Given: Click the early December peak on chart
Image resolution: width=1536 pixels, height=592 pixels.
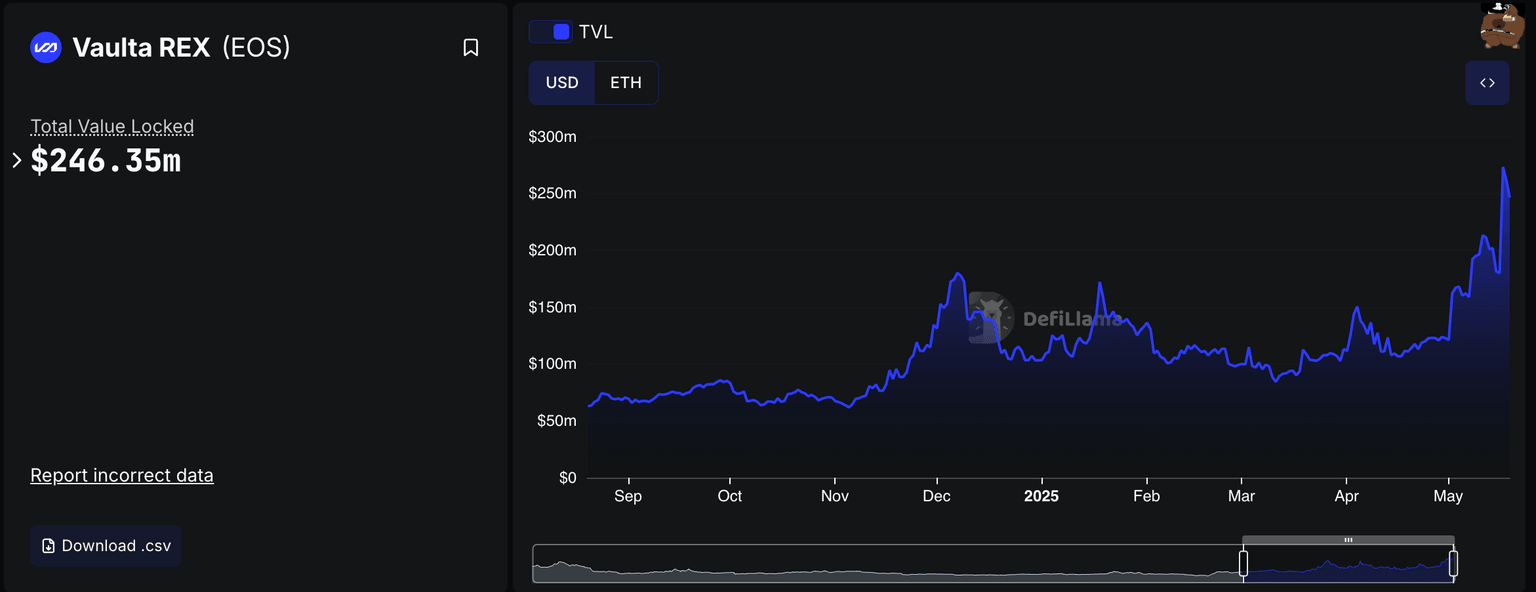Looking at the screenshot, I should tap(958, 274).
